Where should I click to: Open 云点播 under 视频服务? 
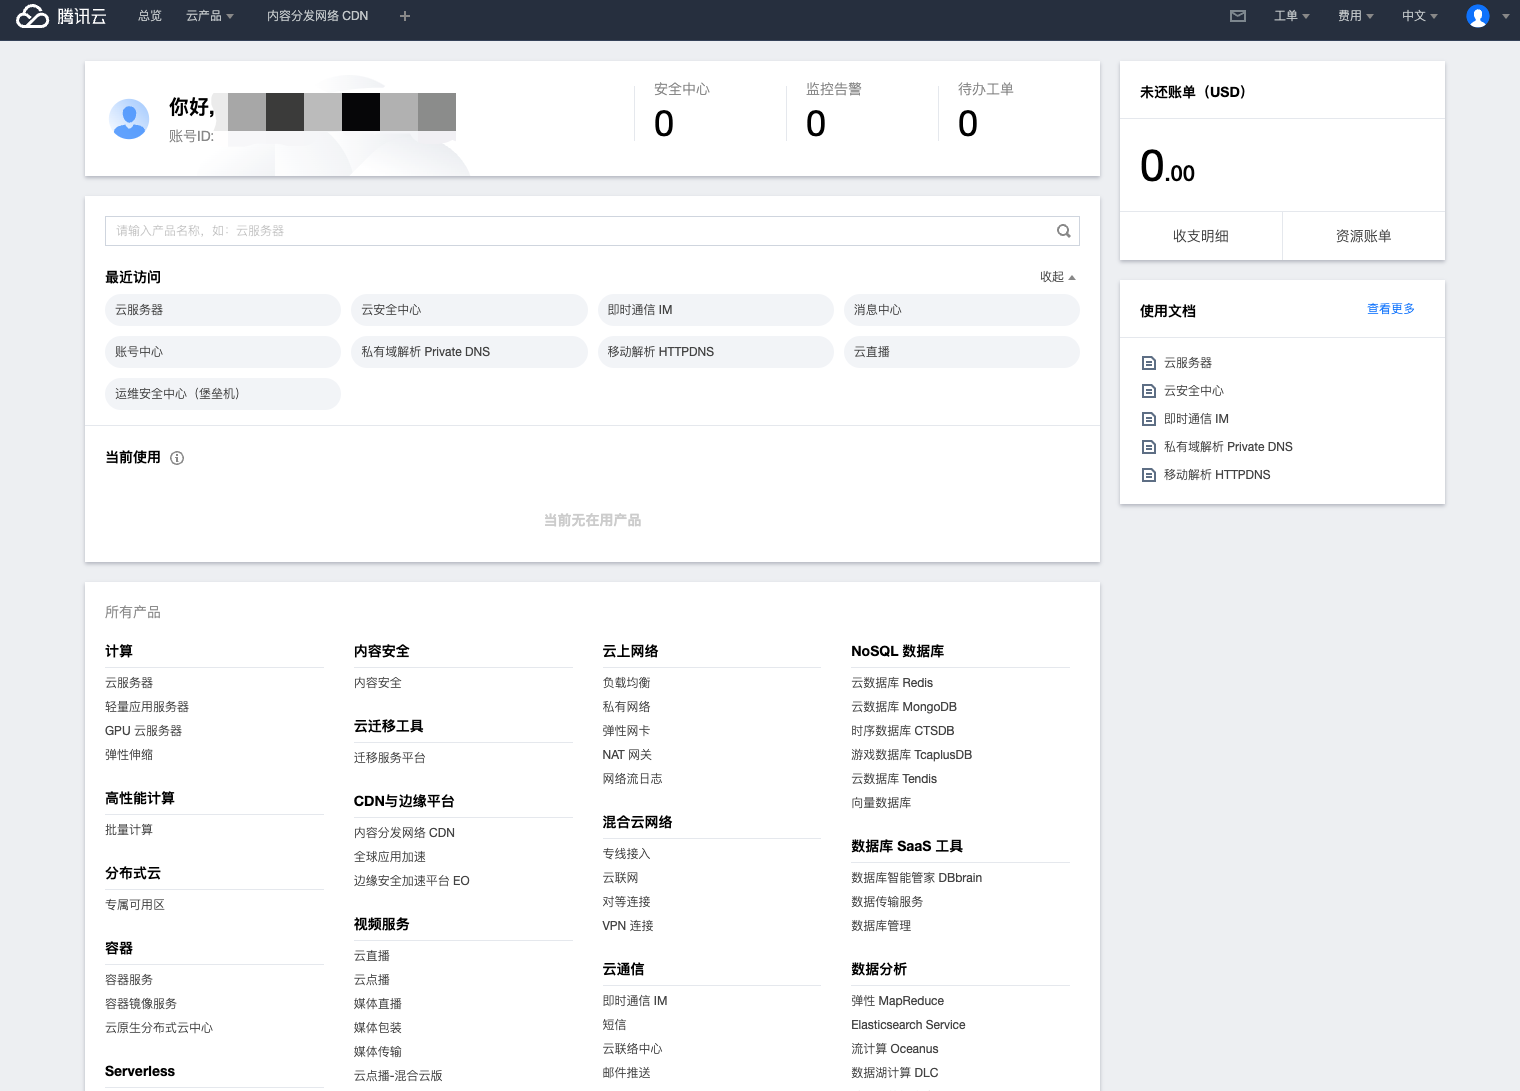click(x=372, y=980)
